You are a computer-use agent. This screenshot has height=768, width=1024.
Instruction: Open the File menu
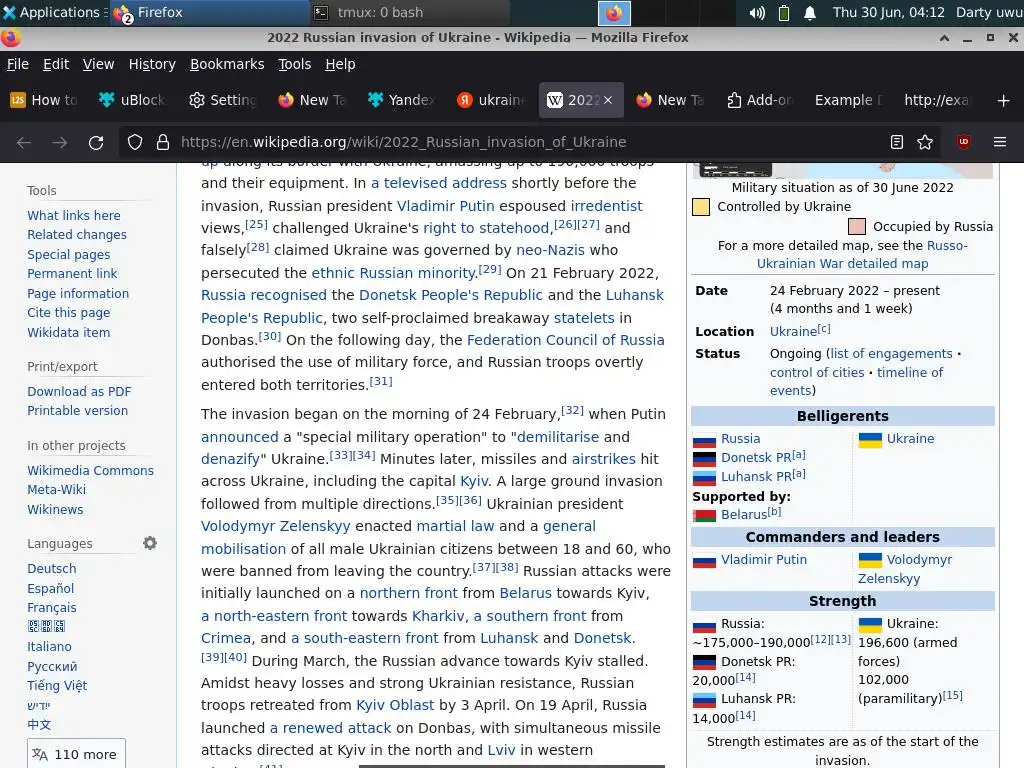click(18, 64)
